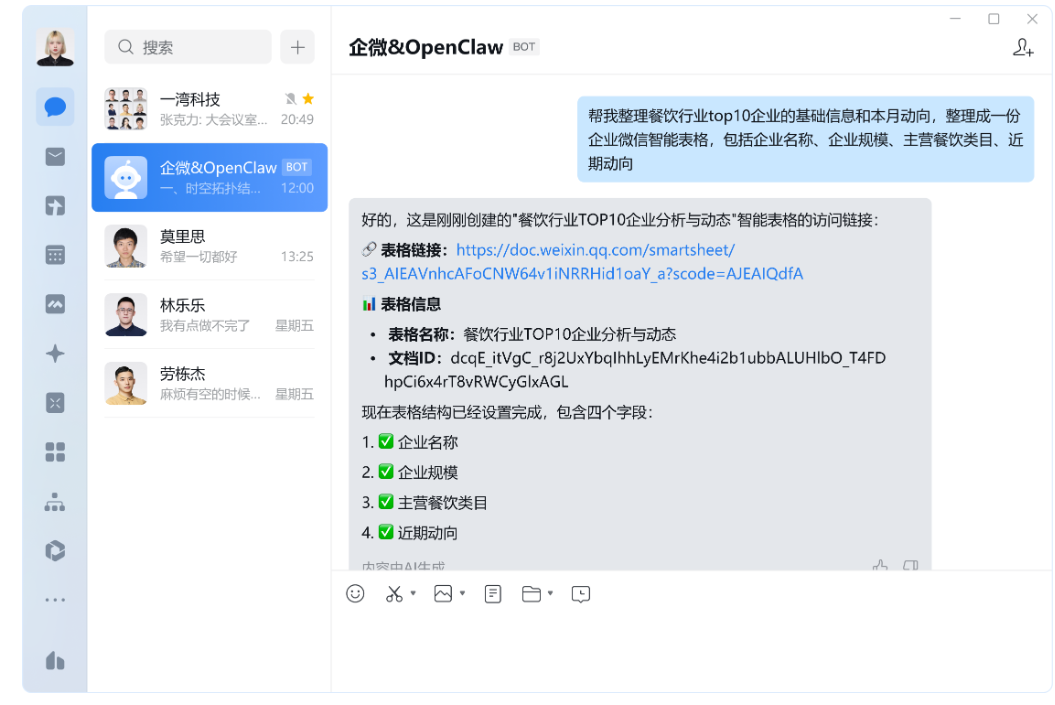Click the organization chart icon in sidebar
Screen dimensions: 1055x705
point(54,501)
